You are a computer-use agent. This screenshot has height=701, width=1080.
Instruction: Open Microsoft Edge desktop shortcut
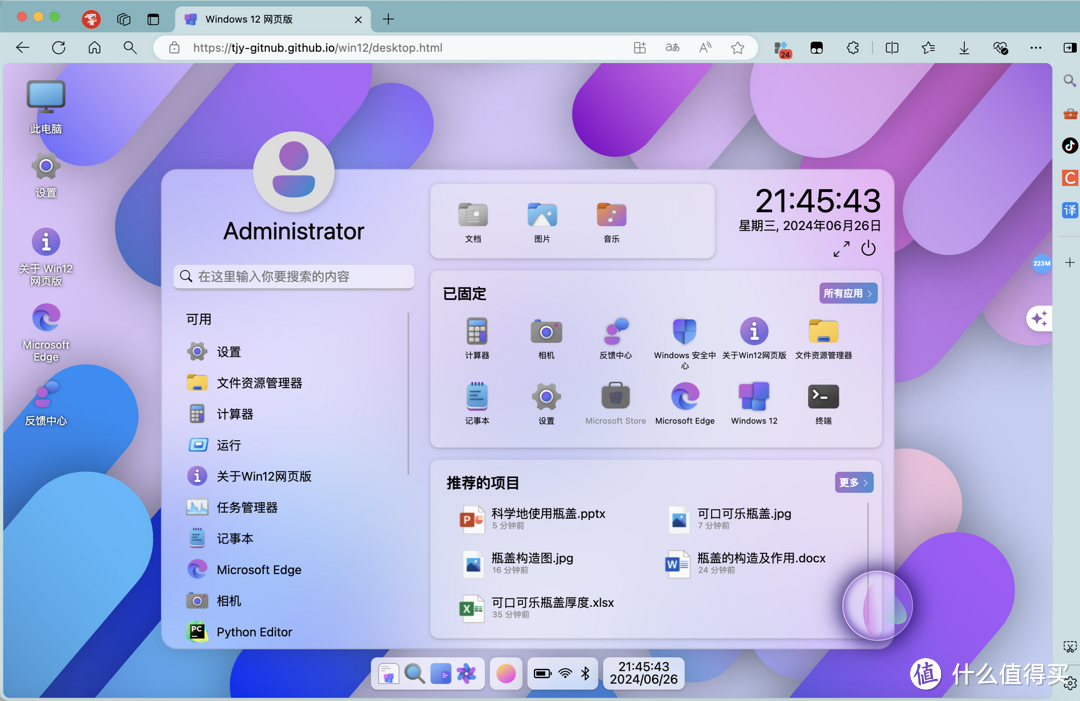pyautogui.click(x=46, y=332)
